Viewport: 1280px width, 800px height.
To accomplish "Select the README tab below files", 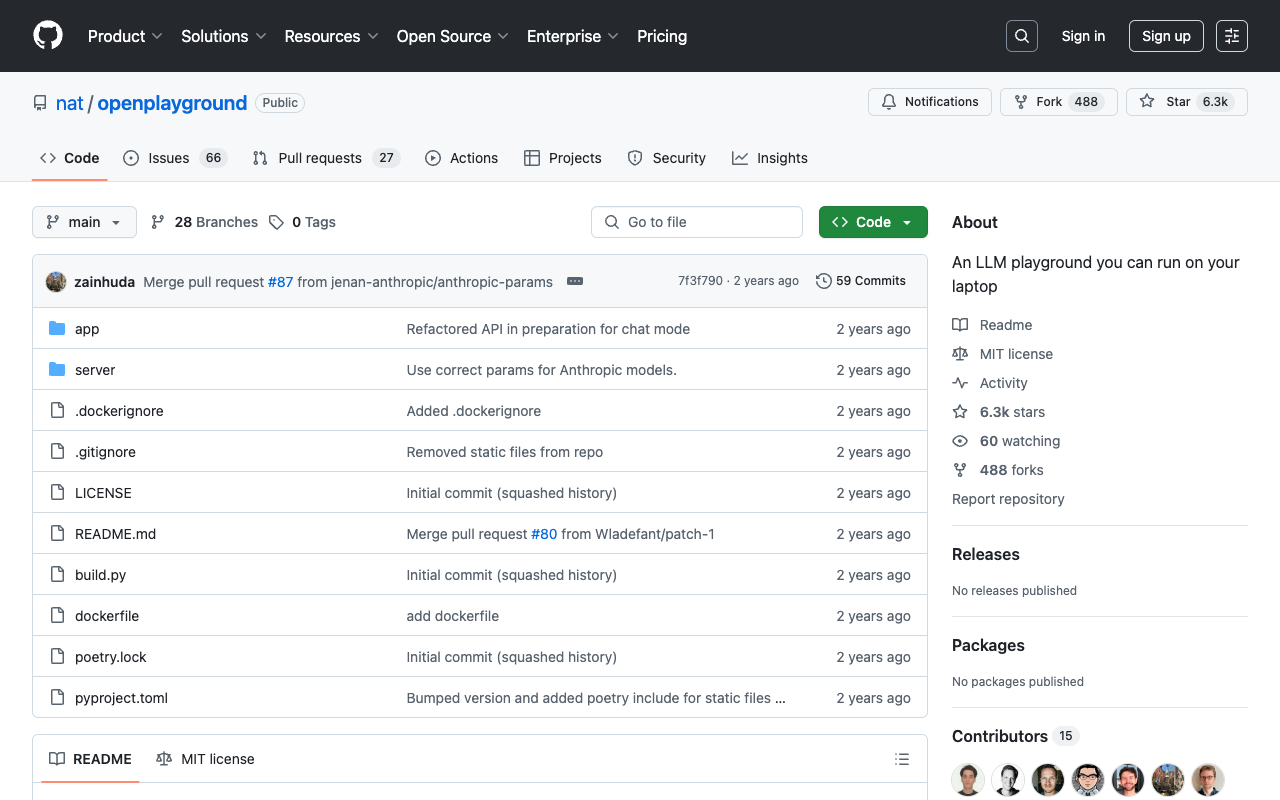I will tap(90, 759).
